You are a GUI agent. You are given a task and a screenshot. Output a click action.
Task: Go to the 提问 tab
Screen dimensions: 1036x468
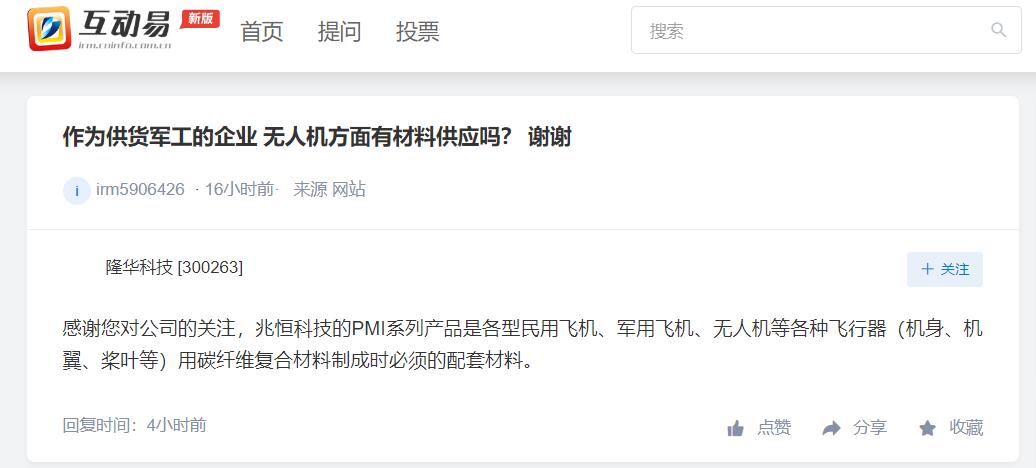coord(340,31)
